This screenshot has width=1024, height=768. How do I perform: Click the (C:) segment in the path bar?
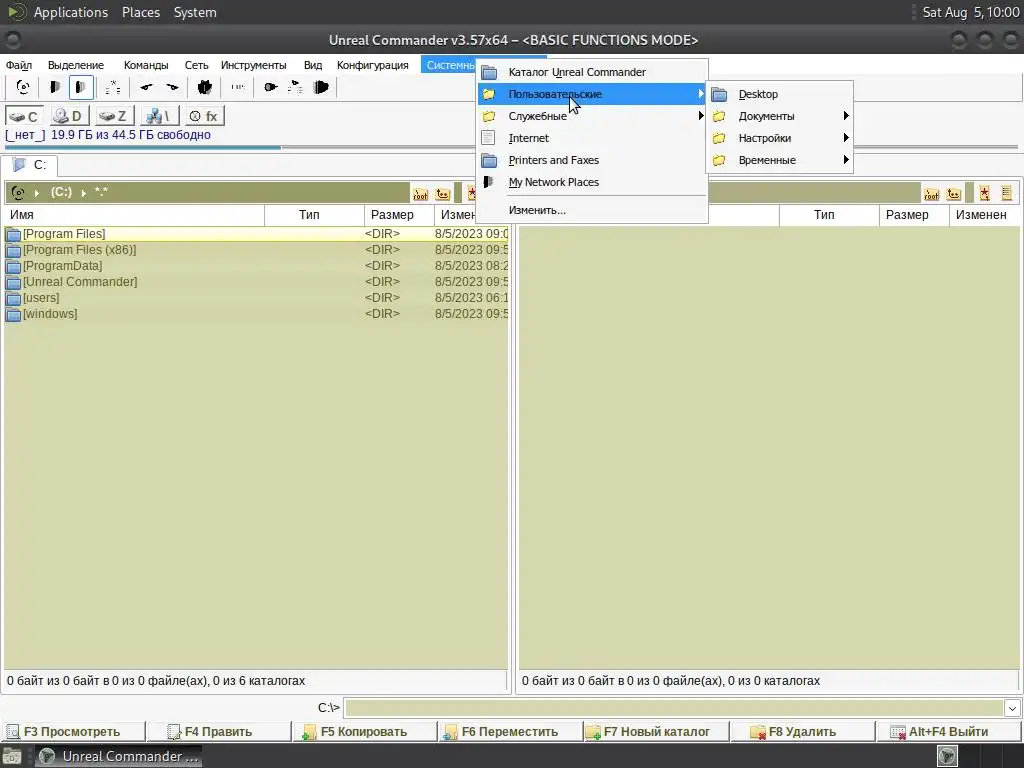[61, 192]
